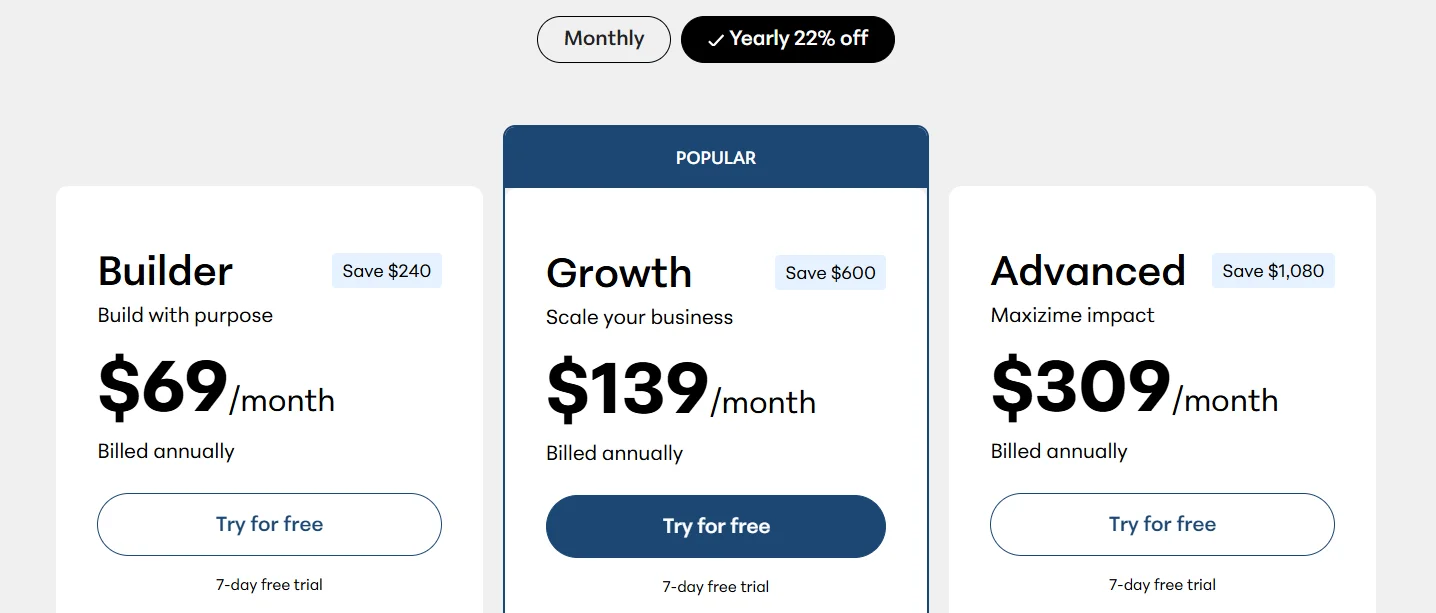Click the Maxizime impact tagline

tap(1072, 315)
